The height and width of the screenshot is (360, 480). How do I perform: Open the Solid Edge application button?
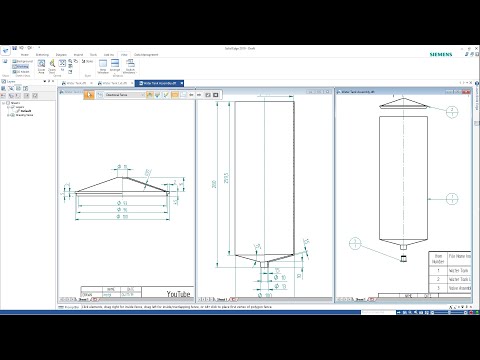point(5,51)
